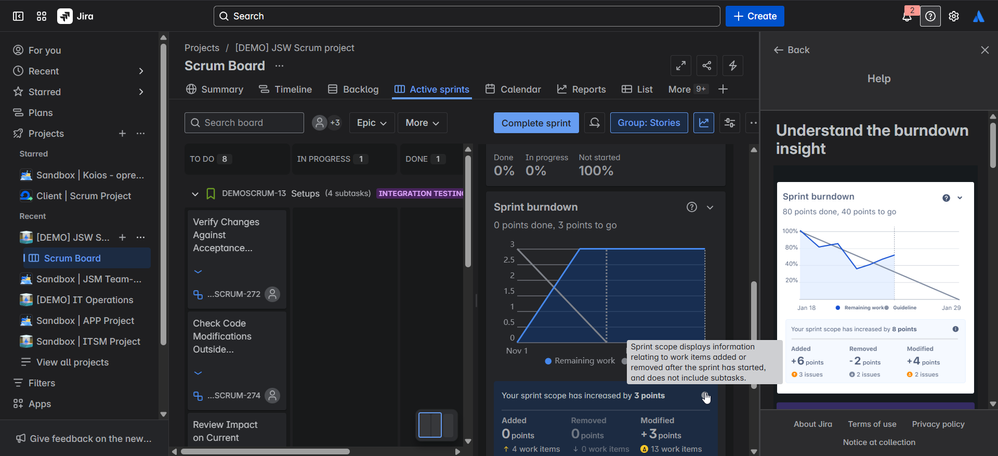Open the Terms of use link
The width and height of the screenshot is (998, 456).
(x=872, y=424)
